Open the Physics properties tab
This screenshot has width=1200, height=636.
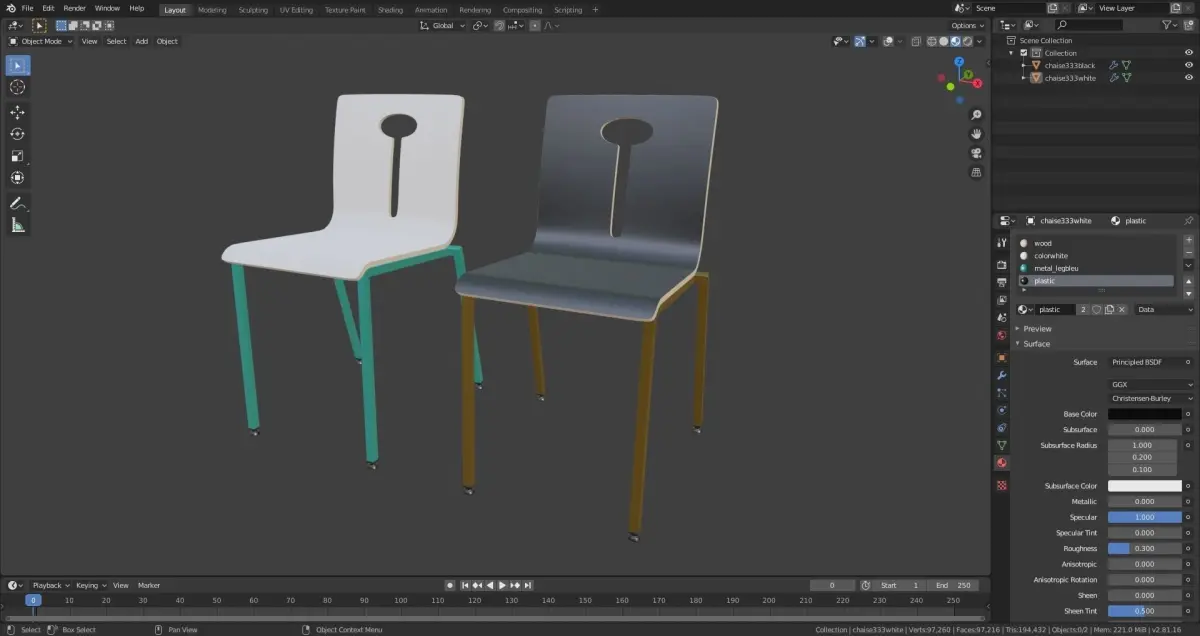[1001, 410]
